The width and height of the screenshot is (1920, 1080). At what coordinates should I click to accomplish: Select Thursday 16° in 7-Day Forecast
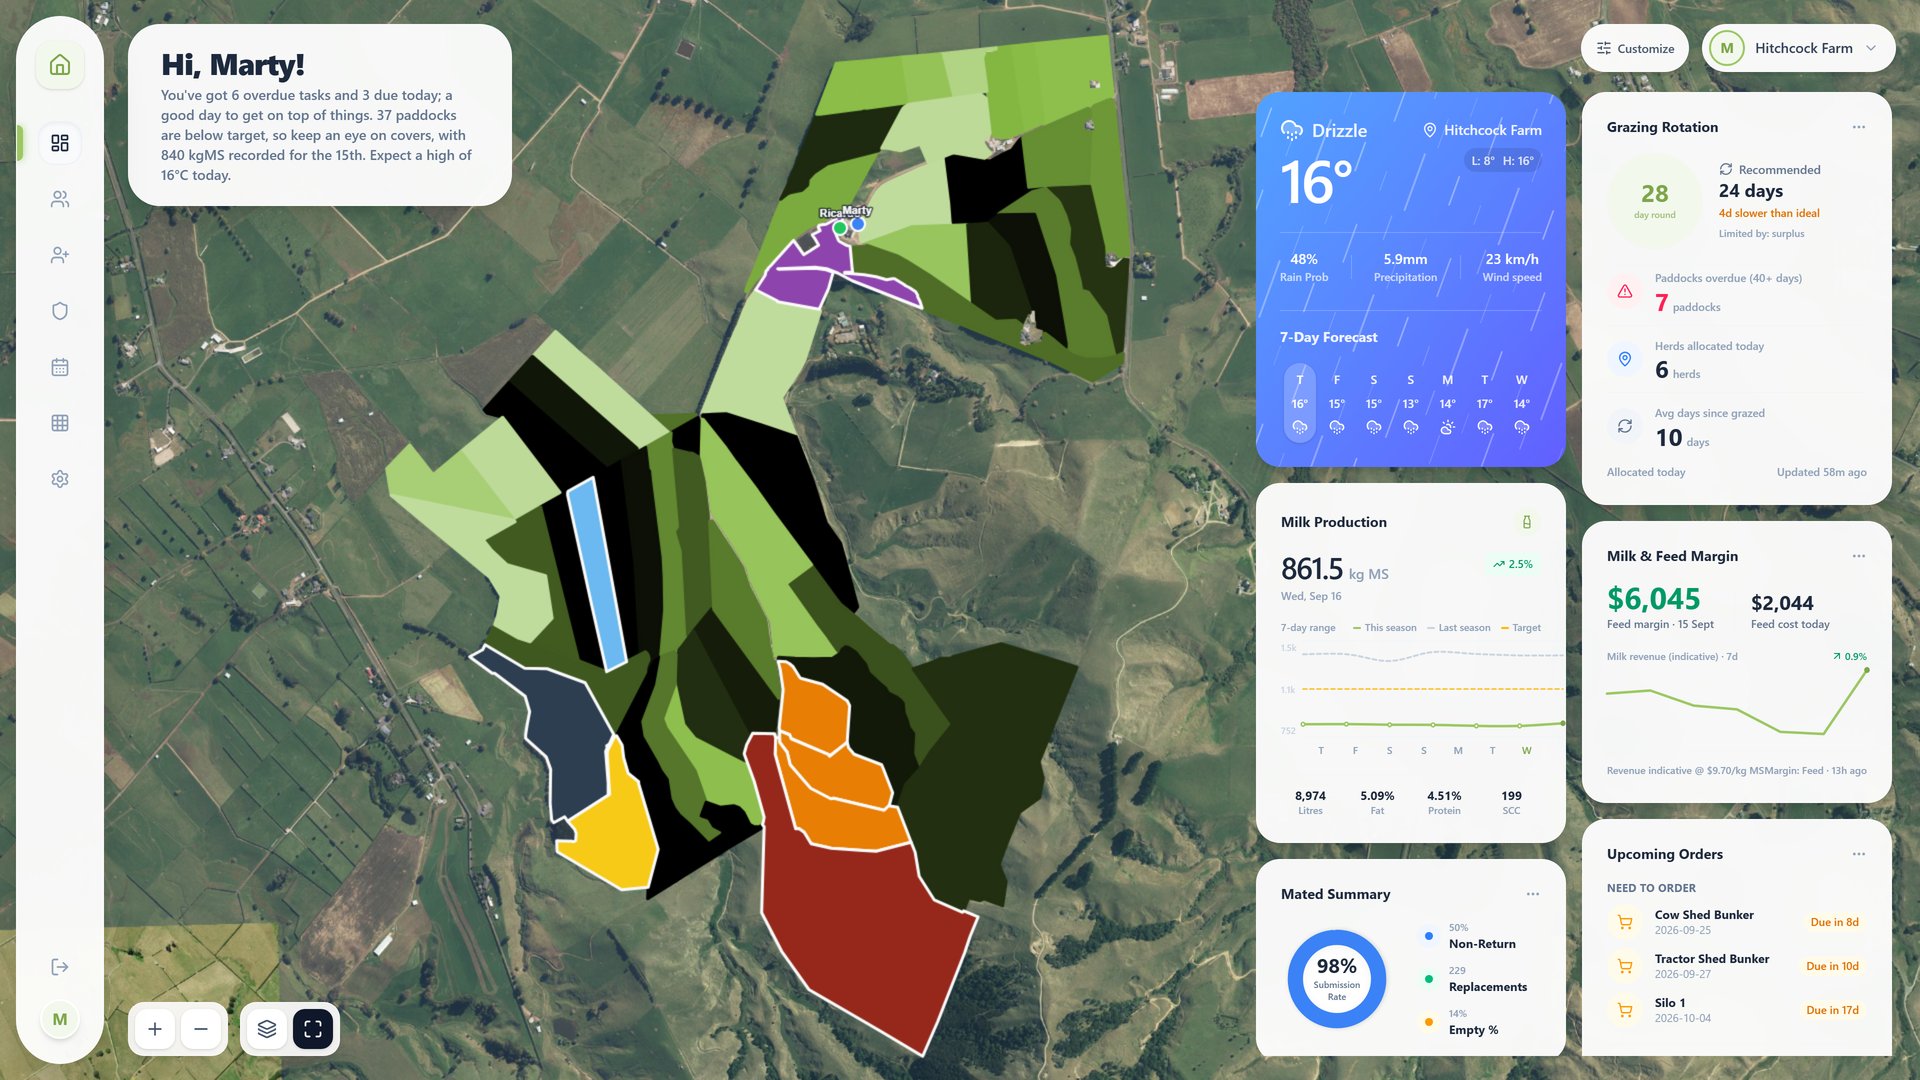click(1299, 403)
